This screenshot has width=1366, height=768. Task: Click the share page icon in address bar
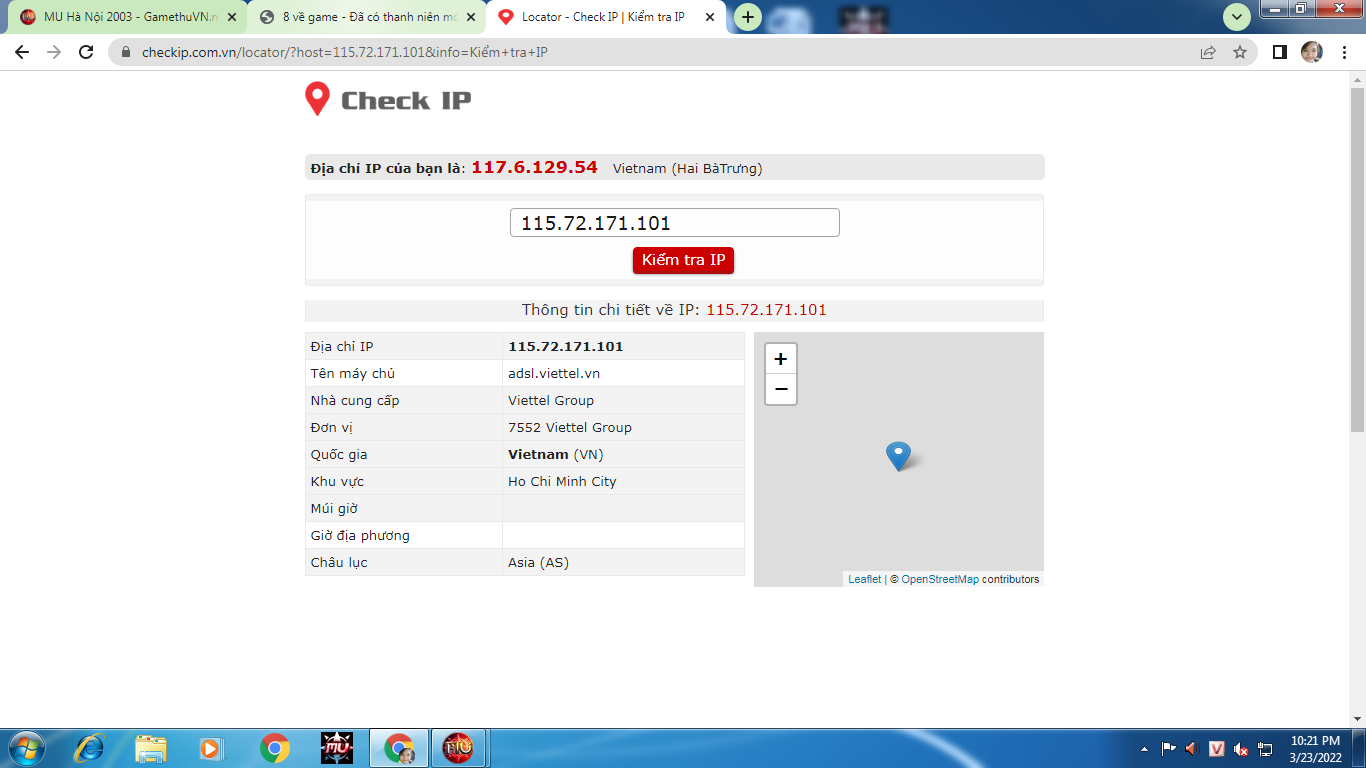[1208, 52]
